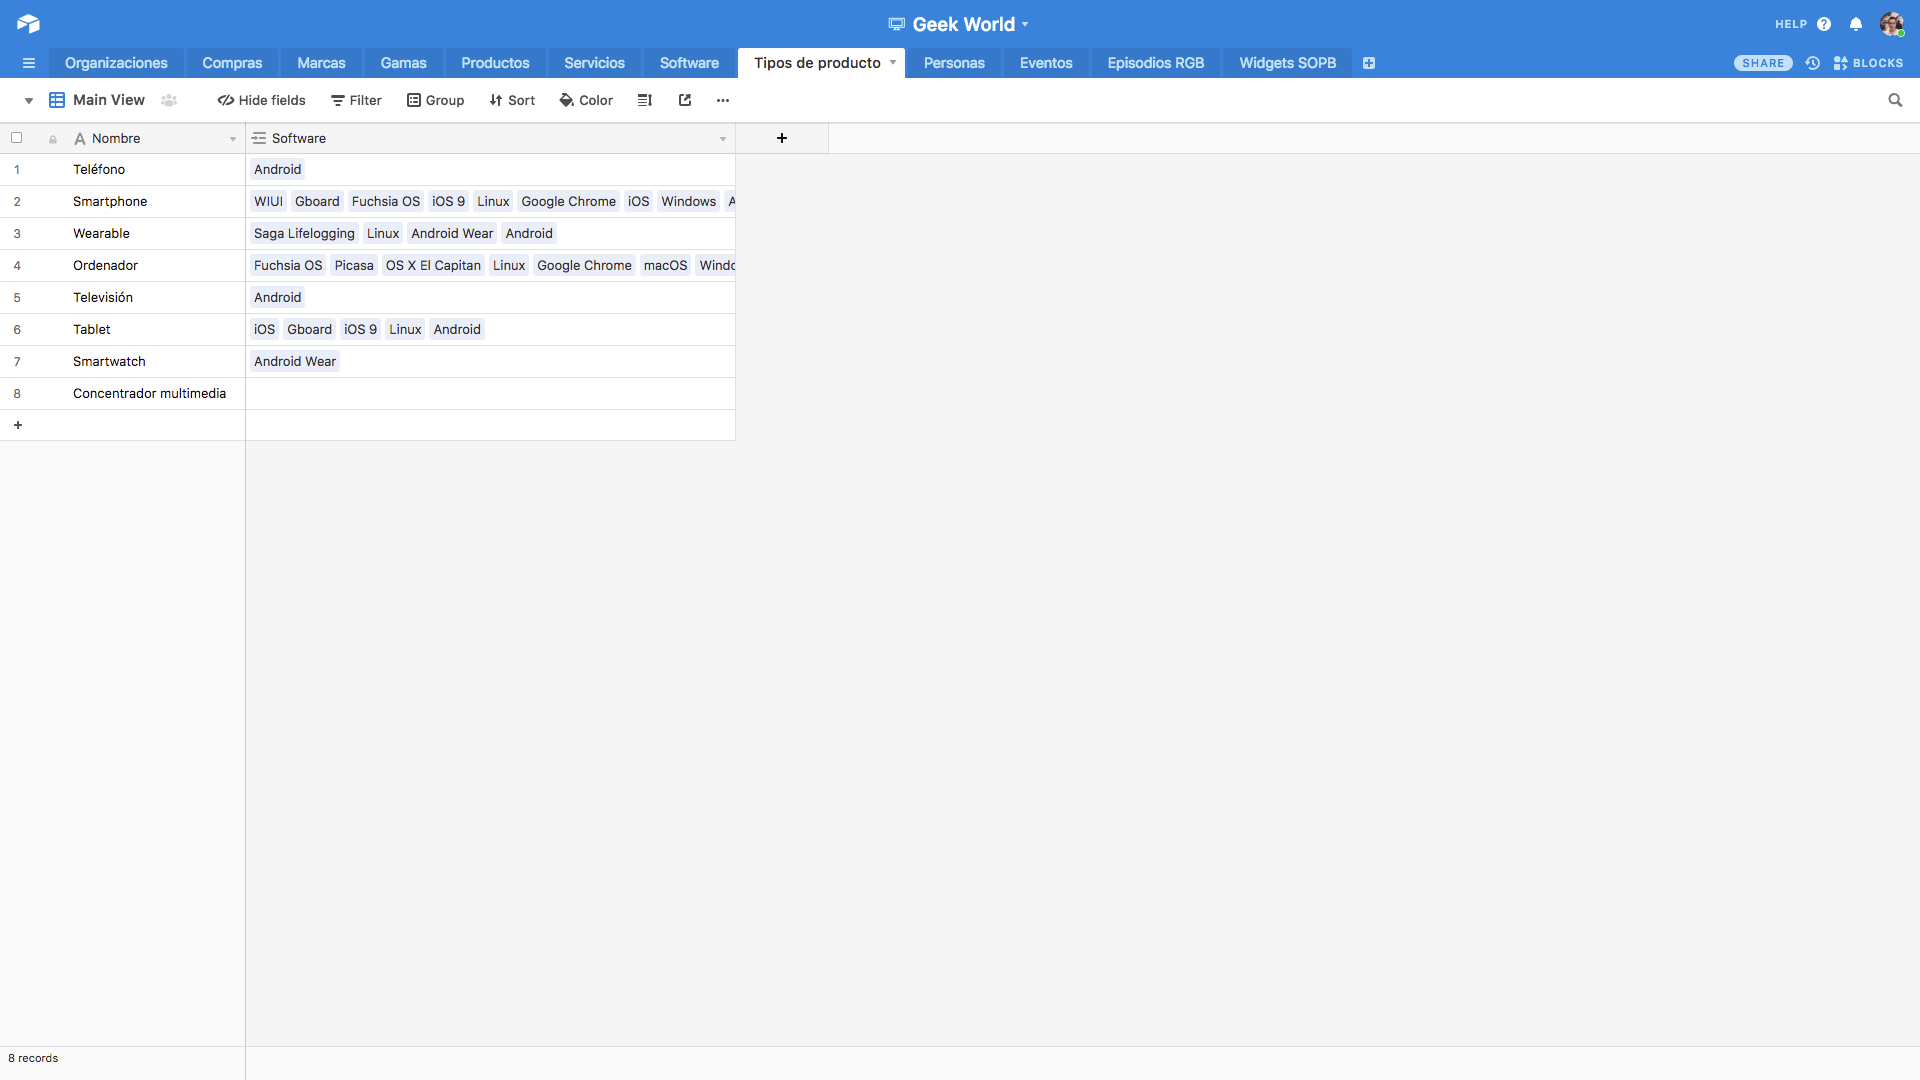1920x1080 pixels.
Task: Click the Picasa chip in Ordenador row
Action: (354, 266)
